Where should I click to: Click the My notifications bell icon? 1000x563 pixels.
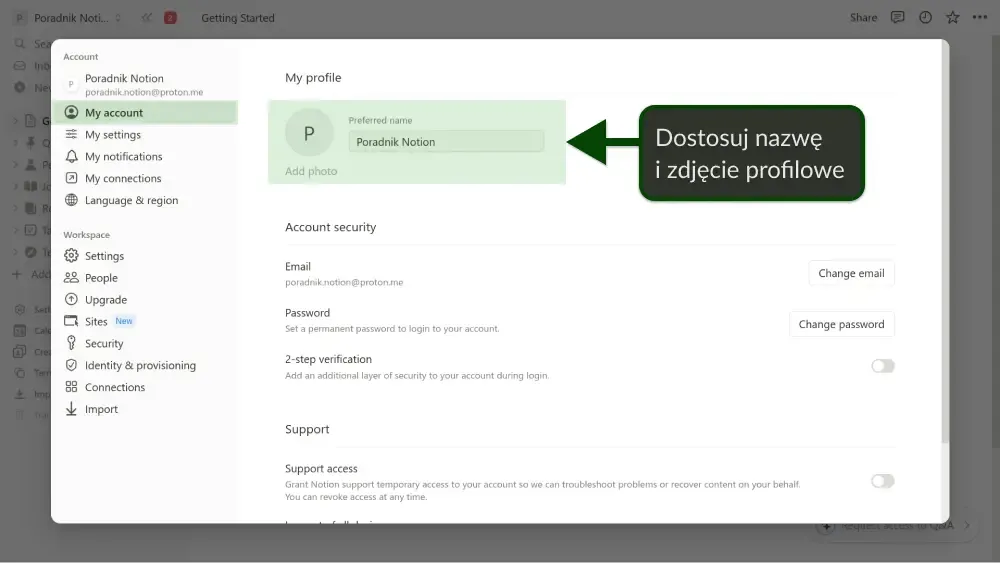pos(71,156)
